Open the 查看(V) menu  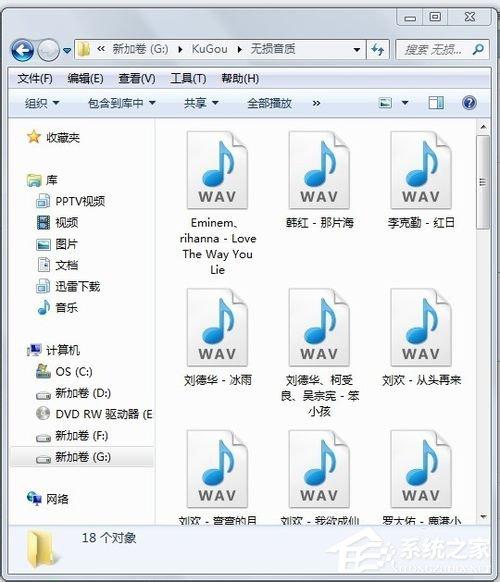pyautogui.click(x=137, y=79)
